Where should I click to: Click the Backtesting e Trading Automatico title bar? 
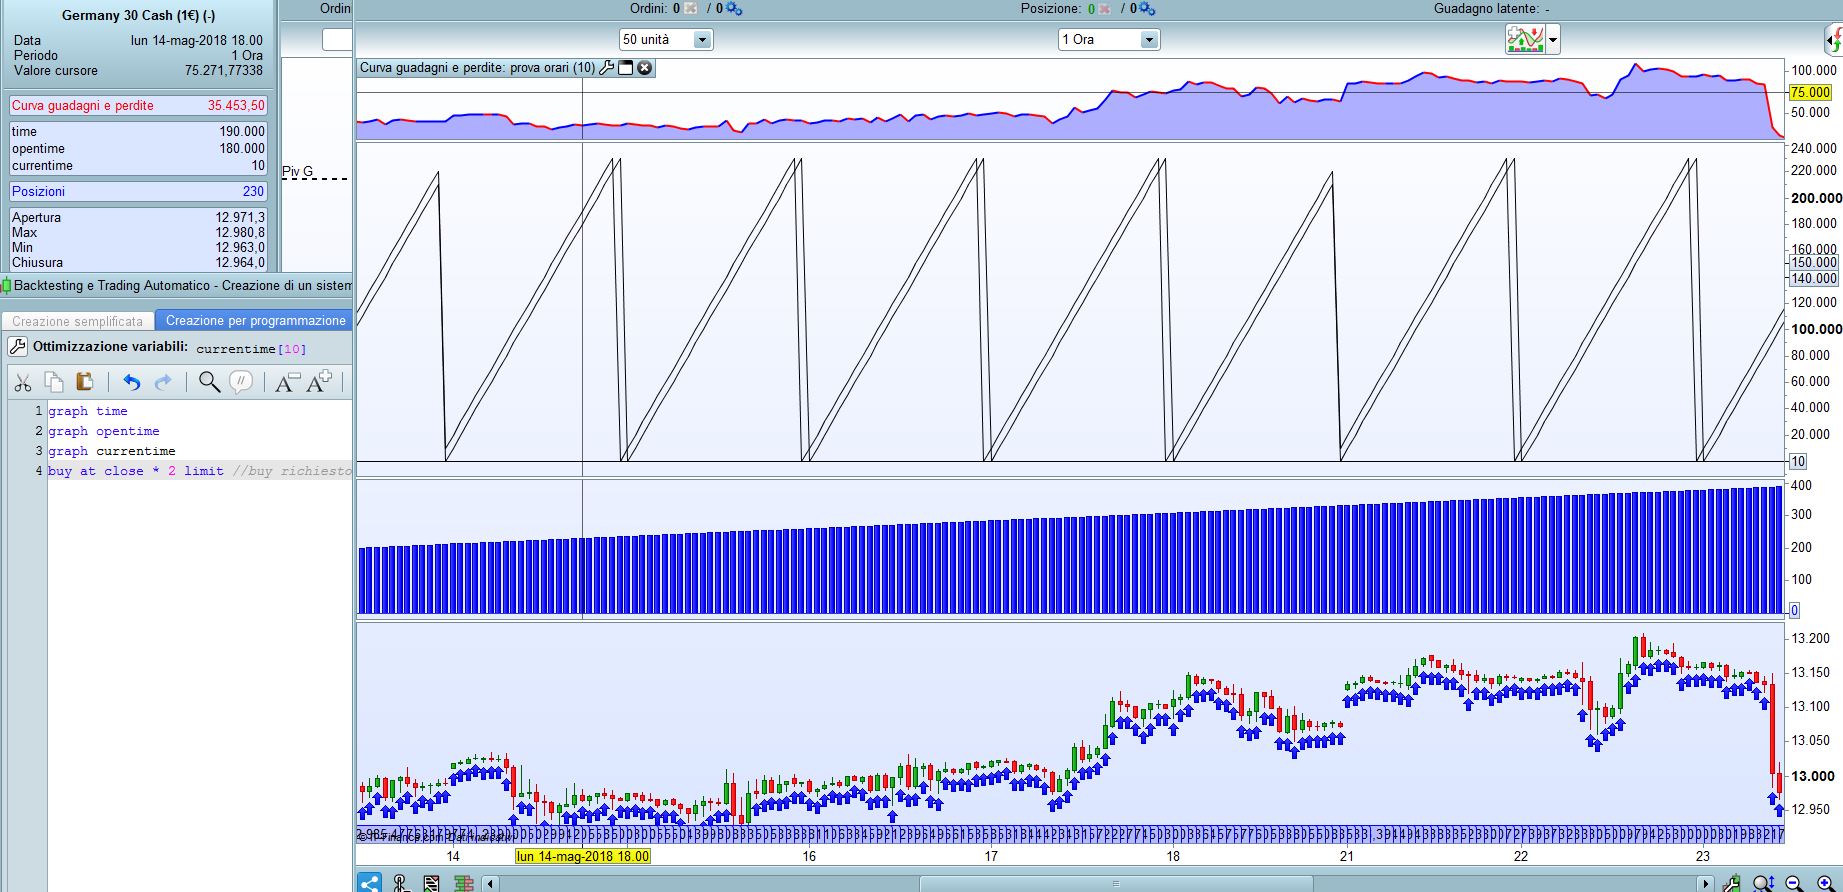click(176, 286)
